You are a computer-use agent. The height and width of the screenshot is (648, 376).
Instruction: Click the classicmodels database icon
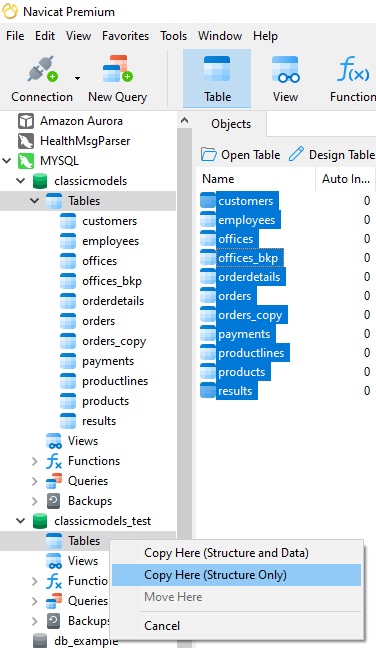point(40,181)
